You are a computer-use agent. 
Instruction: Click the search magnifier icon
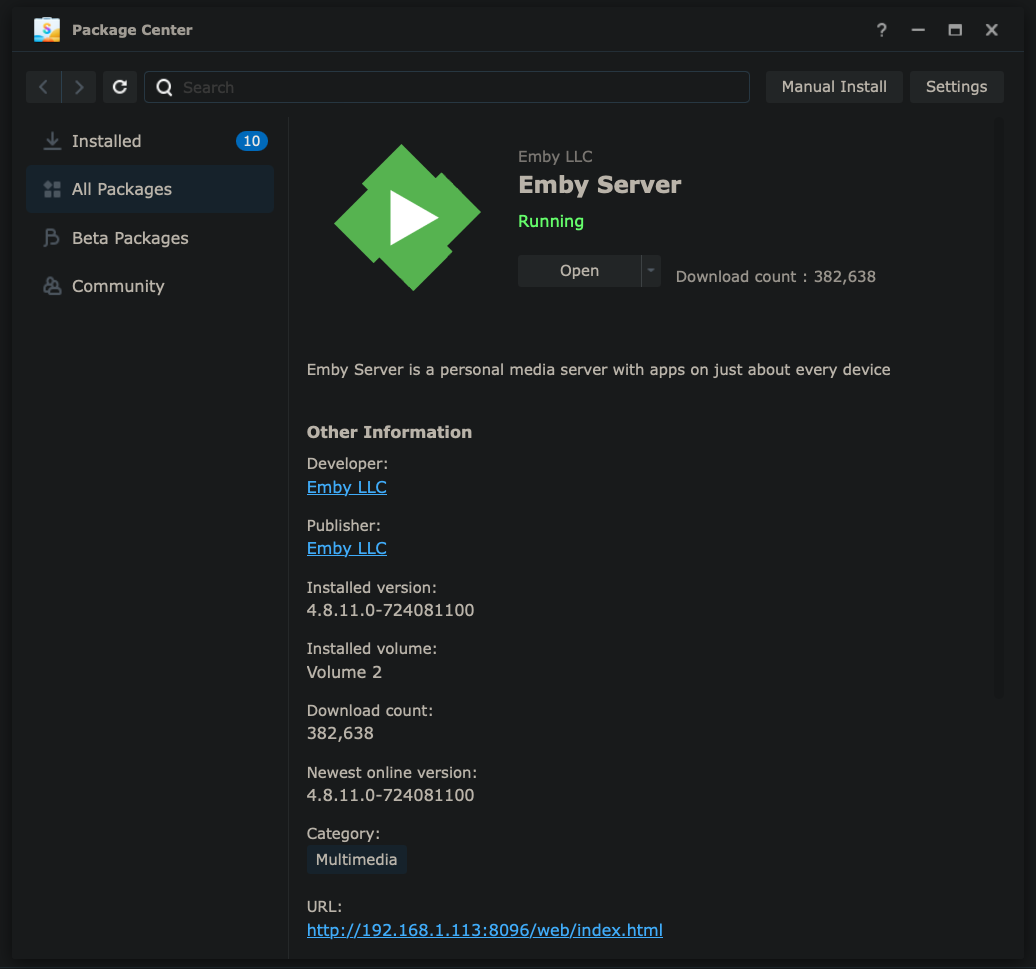[165, 87]
